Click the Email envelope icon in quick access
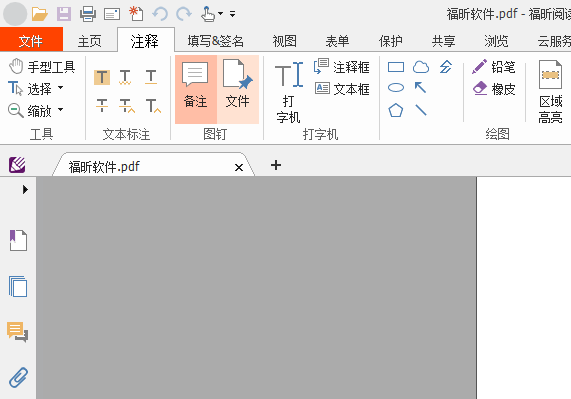 pos(112,14)
